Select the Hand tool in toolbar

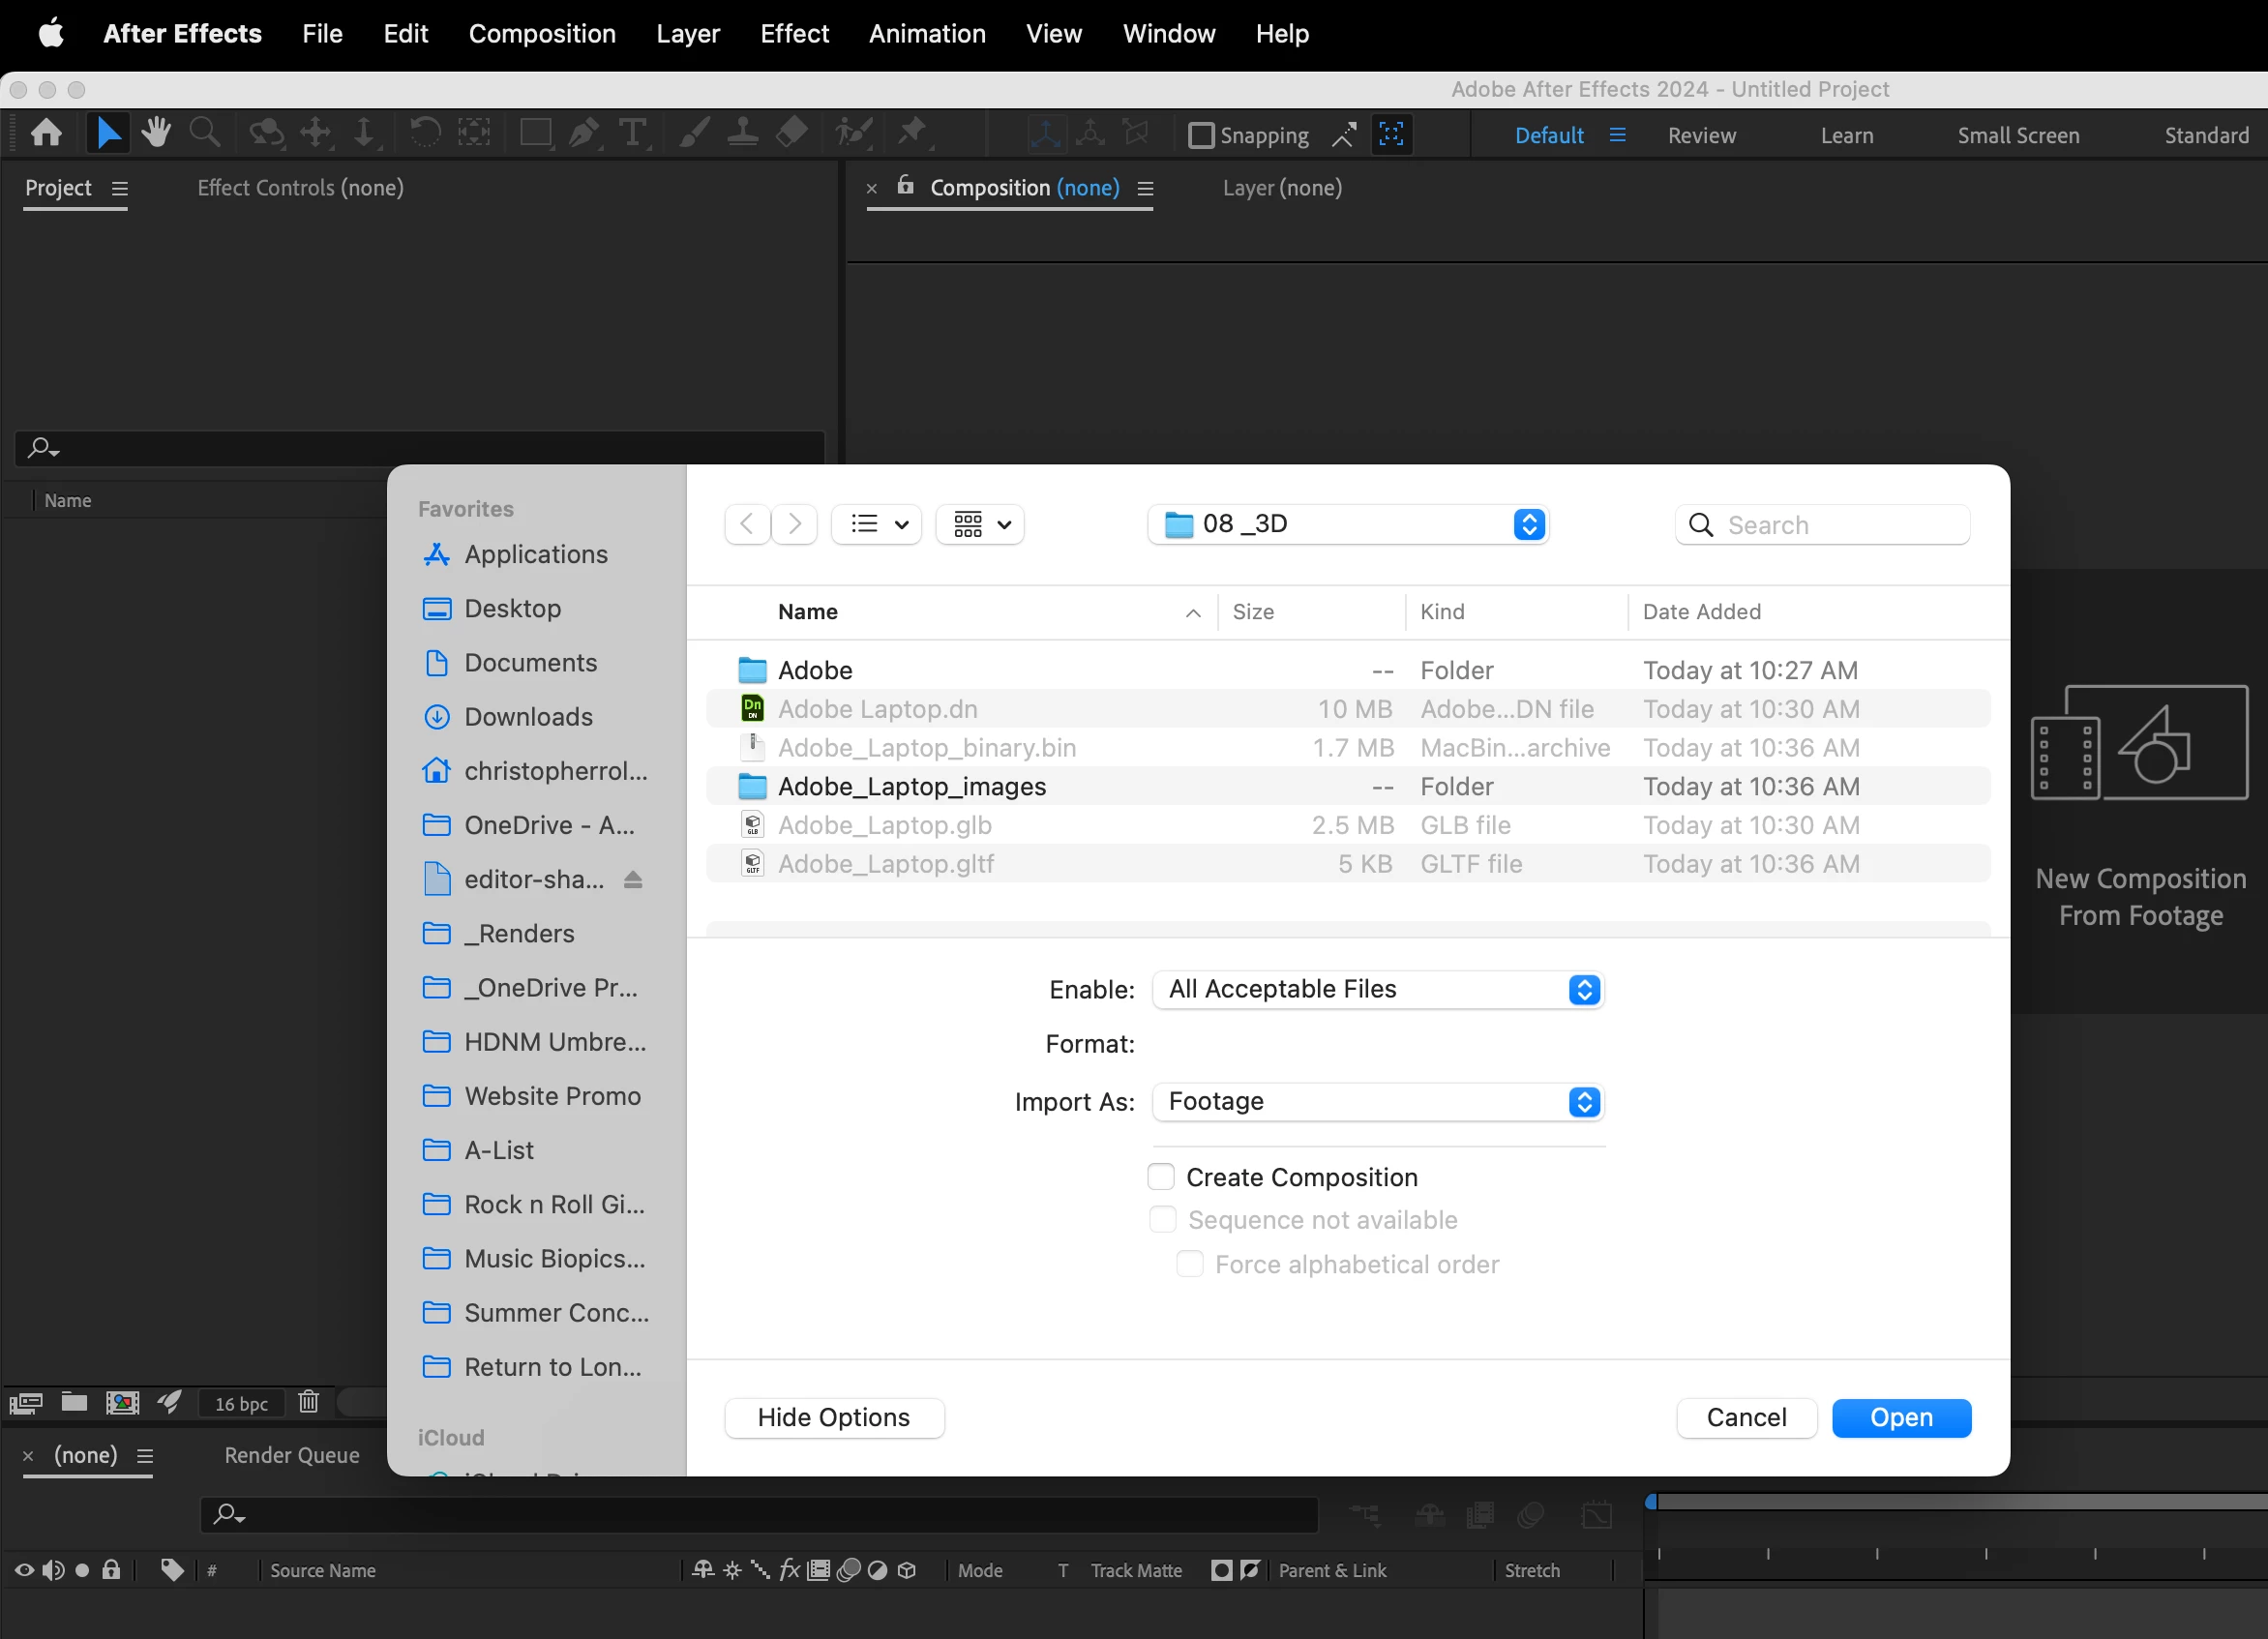pos(155,133)
